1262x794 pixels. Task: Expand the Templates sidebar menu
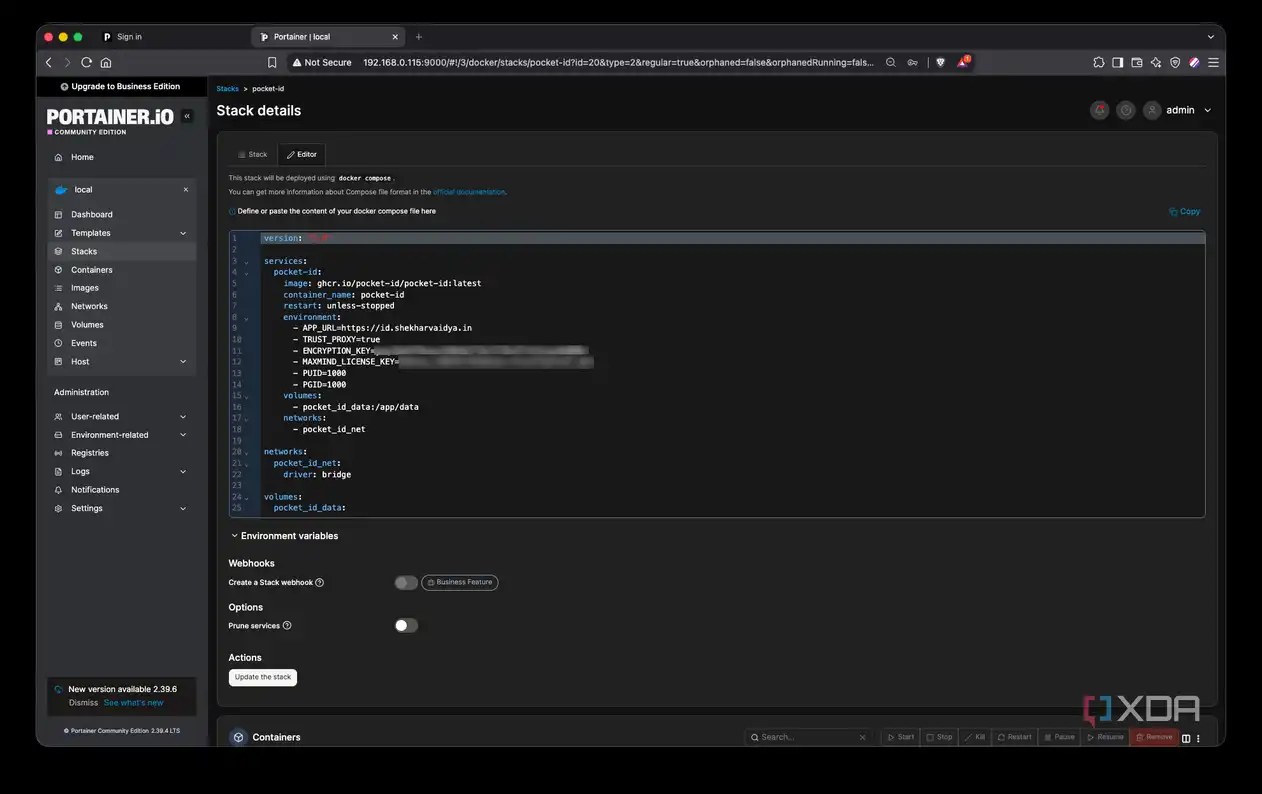[x=183, y=233]
